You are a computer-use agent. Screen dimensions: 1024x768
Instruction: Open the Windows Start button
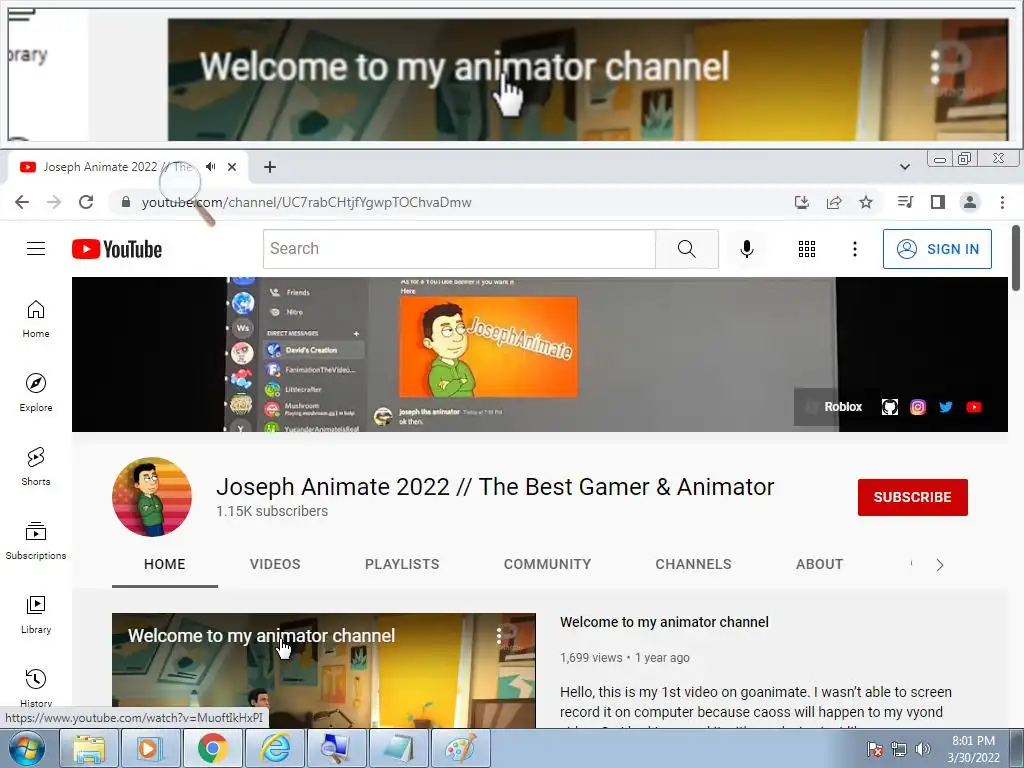click(25, 749)
